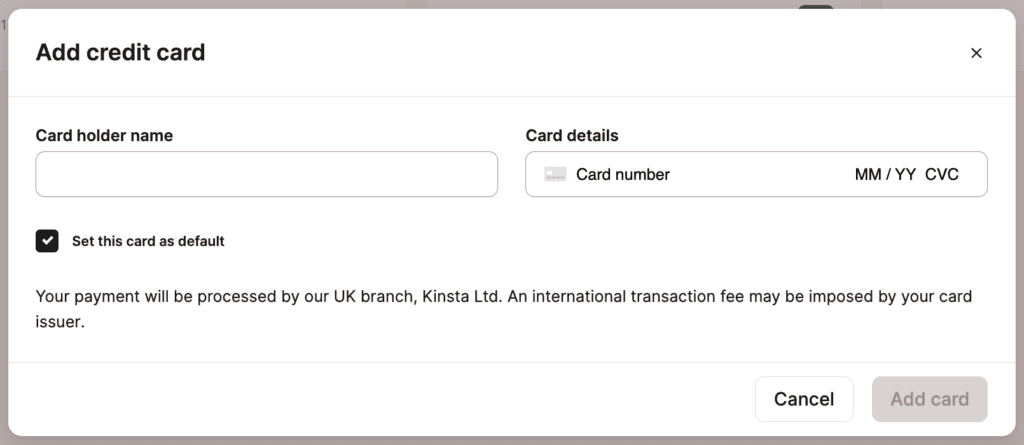Screen dimensions: 1024x445
Task: Click the dimmed backdrop above the dialog
Action: (x=500, y=4)
